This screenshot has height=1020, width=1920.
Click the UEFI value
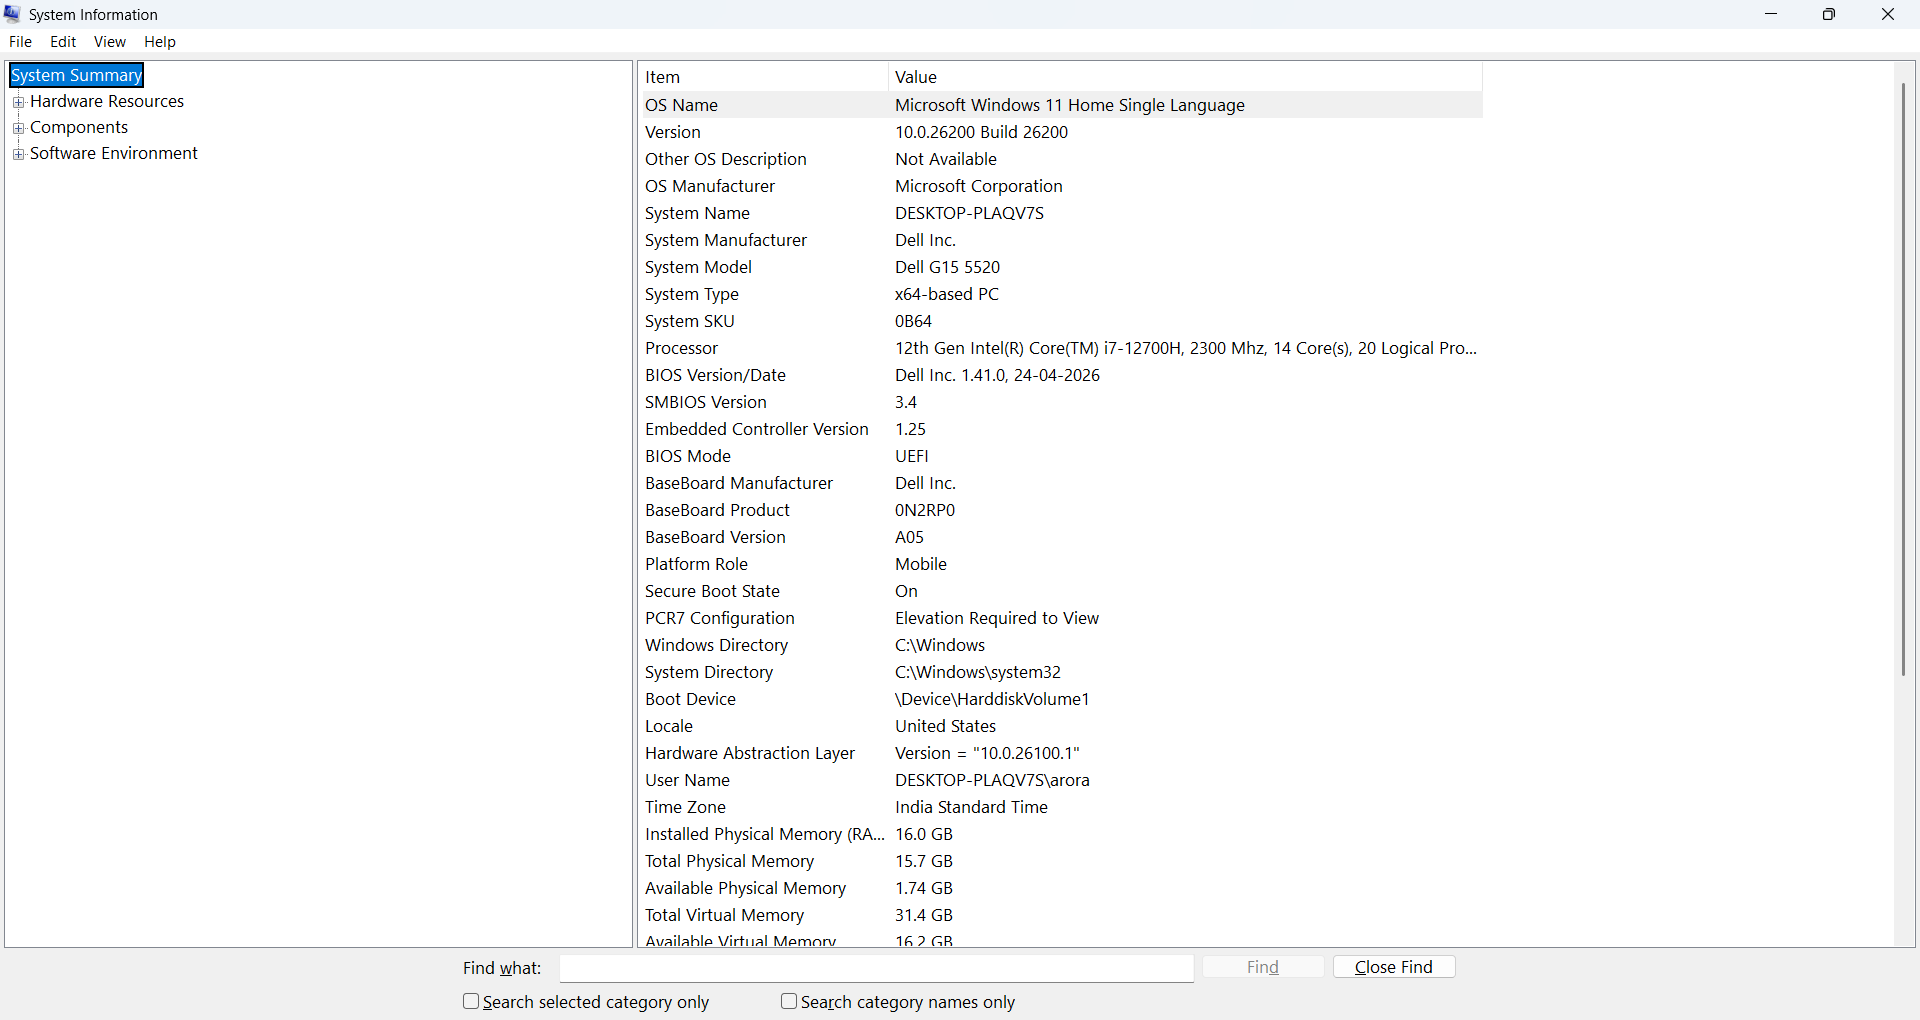[x=912, y=456]
